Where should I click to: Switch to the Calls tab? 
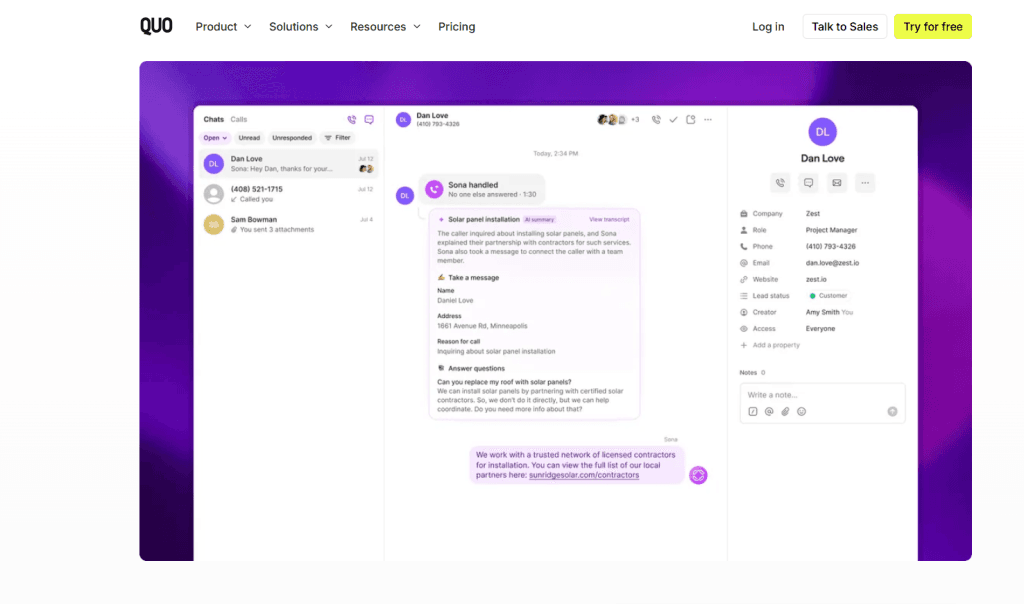pos(239,119)
